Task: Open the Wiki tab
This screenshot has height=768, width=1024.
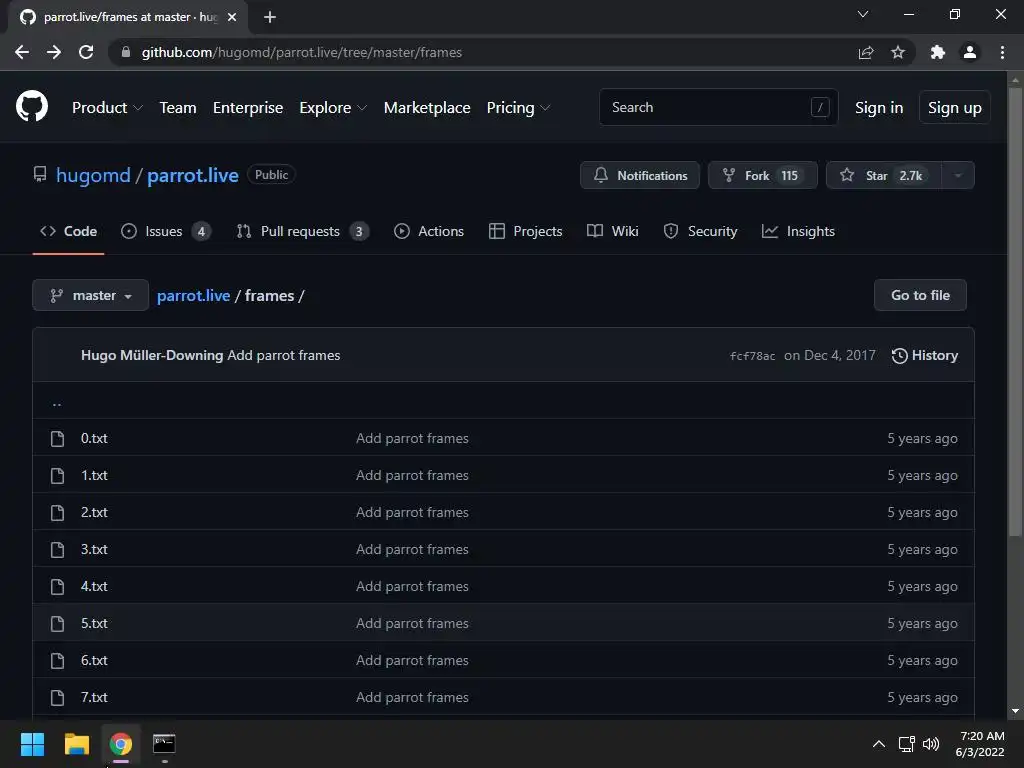Action: click(613, 231)
